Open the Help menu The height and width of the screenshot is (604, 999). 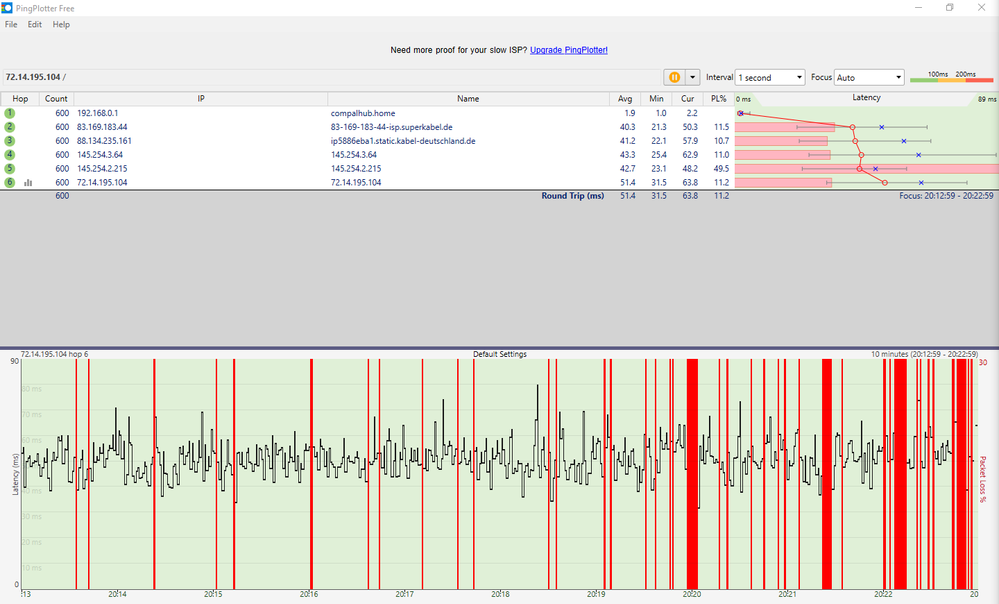click(x=61, y=24)
